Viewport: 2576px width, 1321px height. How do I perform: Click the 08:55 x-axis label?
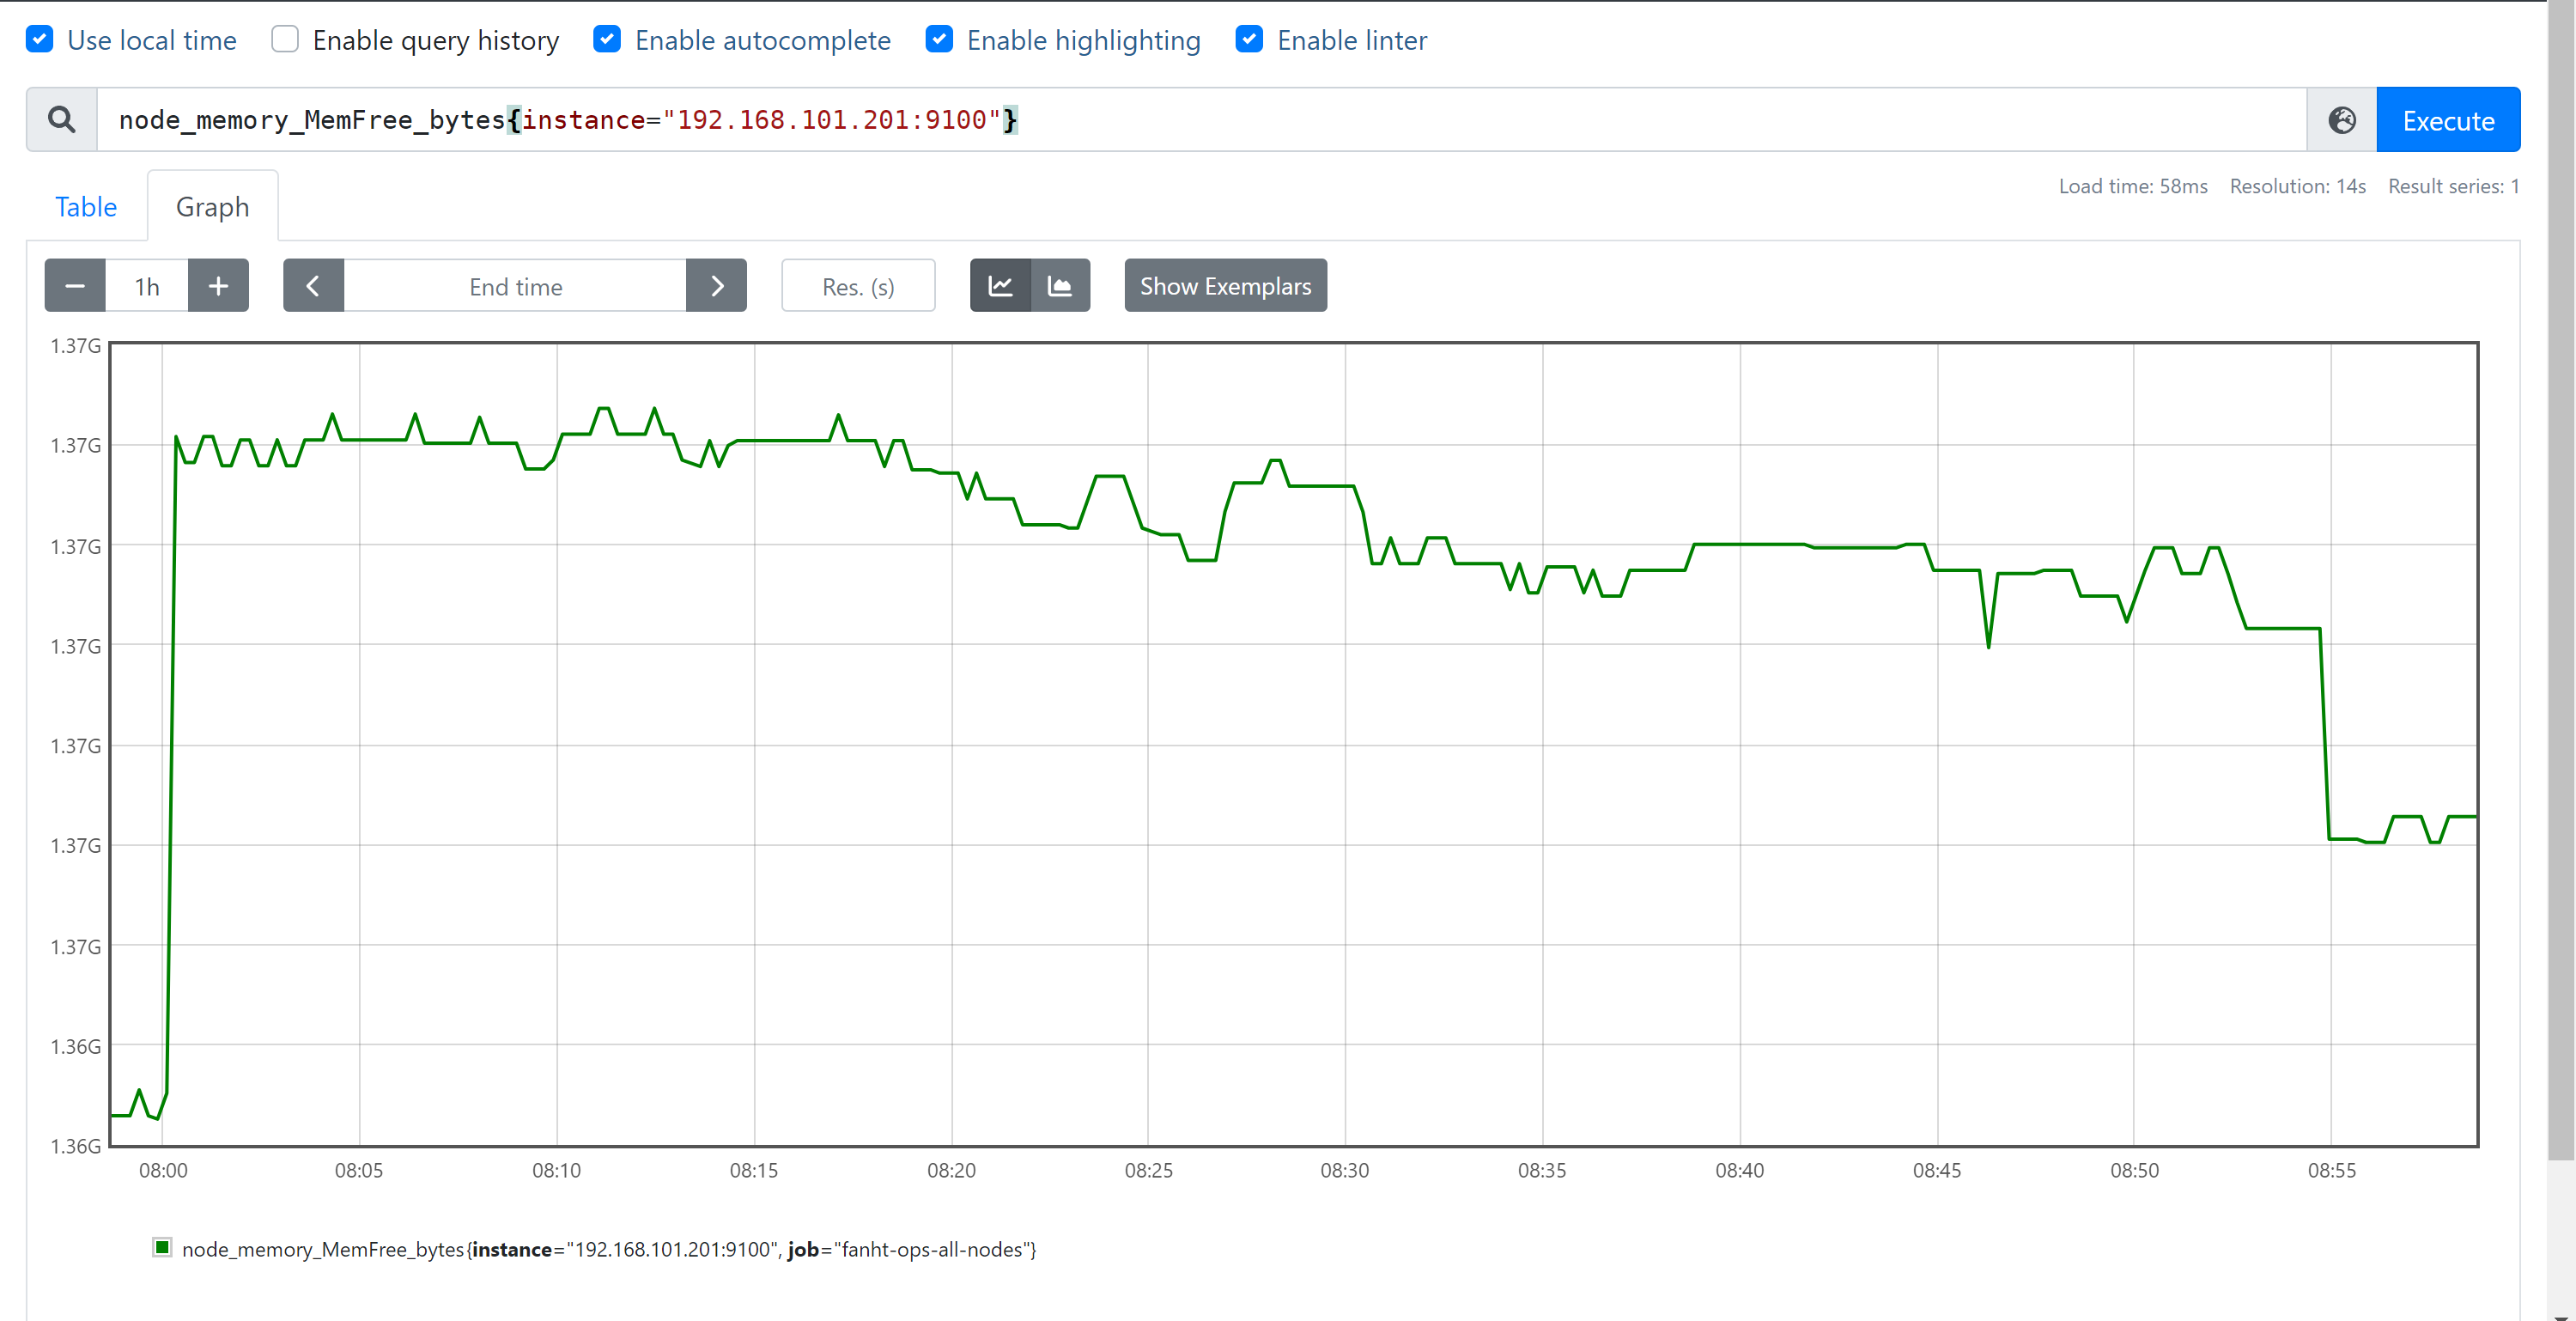2332,1170
